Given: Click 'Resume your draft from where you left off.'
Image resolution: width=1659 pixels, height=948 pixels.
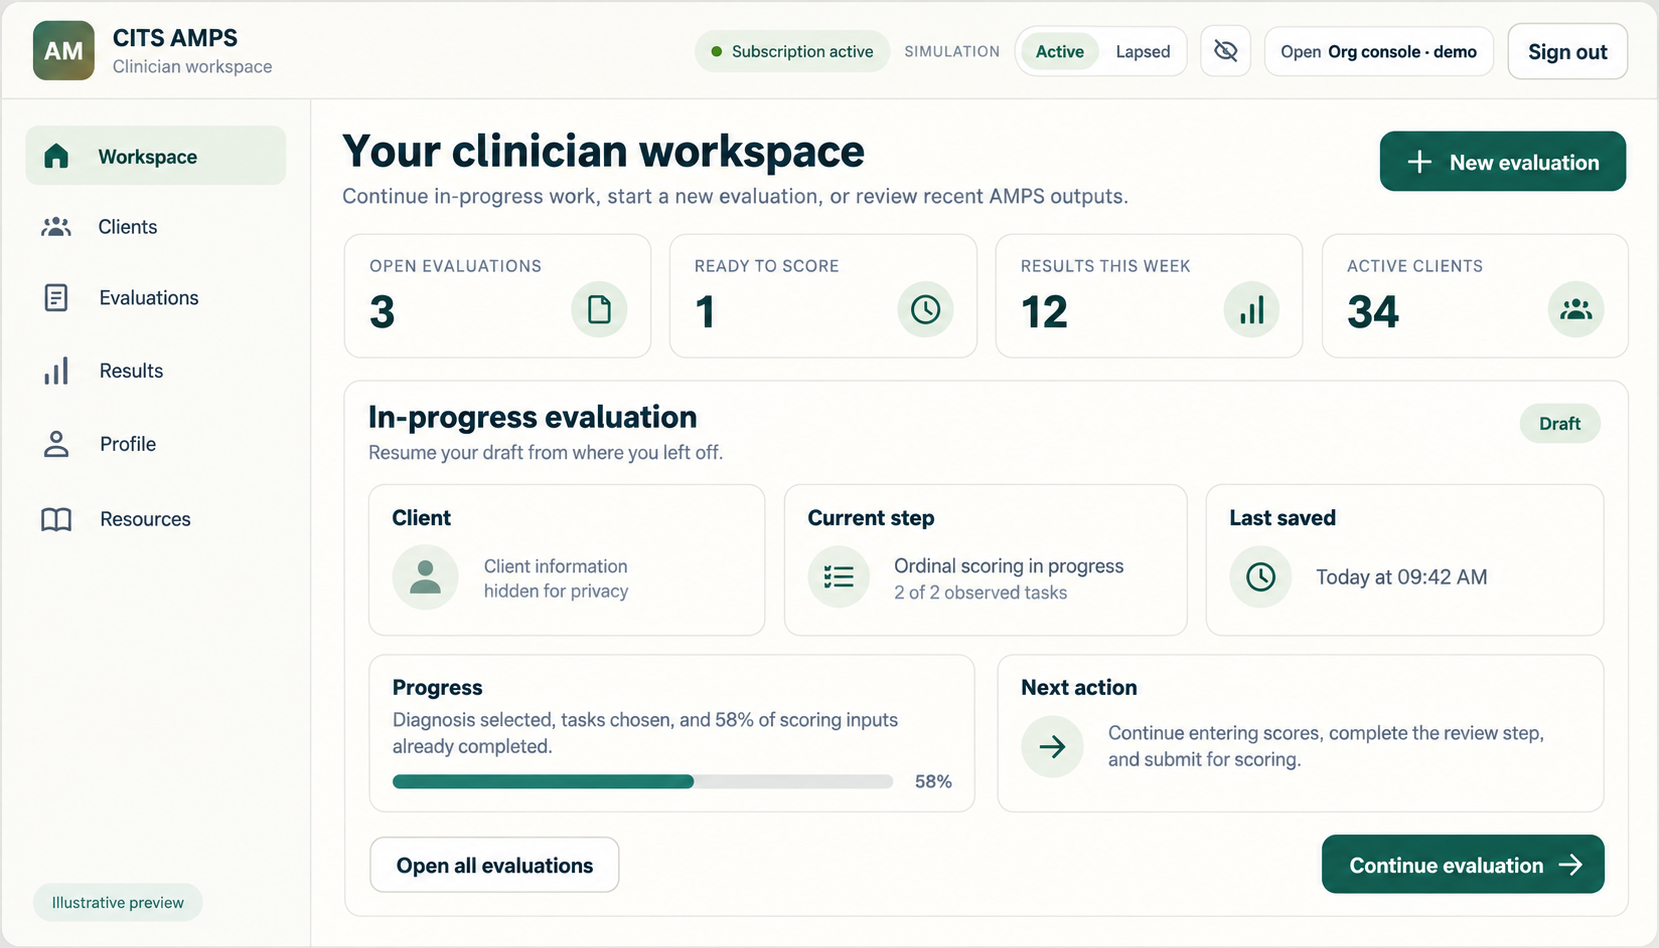Looking at the screenshot, I should [x=545, y=453].
